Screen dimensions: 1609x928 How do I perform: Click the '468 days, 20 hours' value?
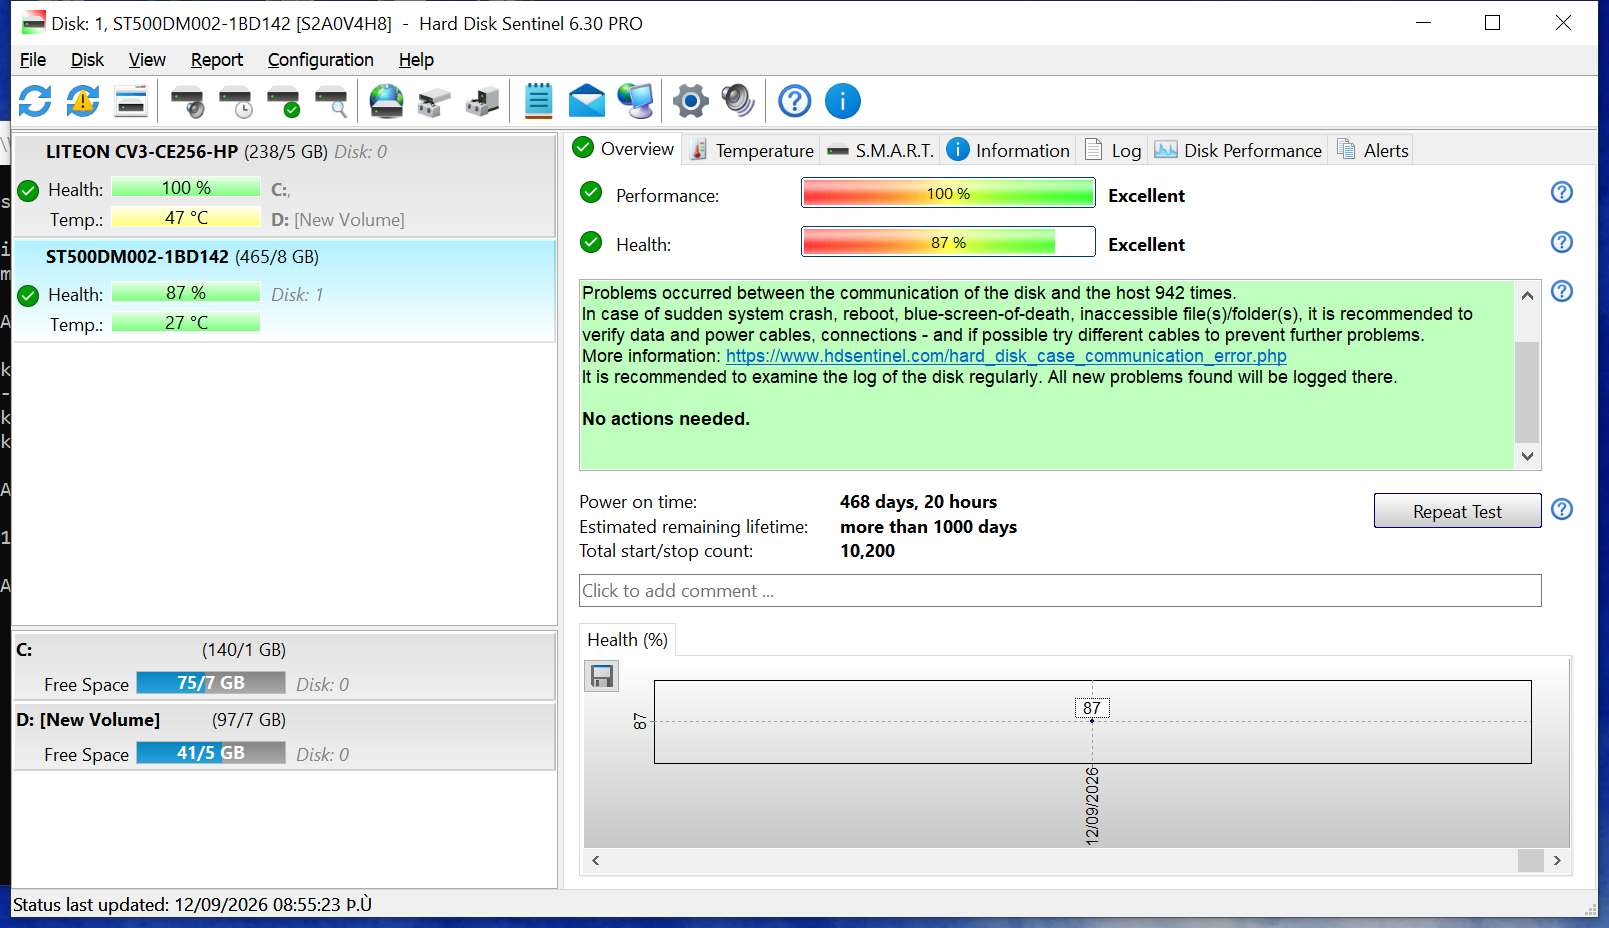[x=918, y=502]
